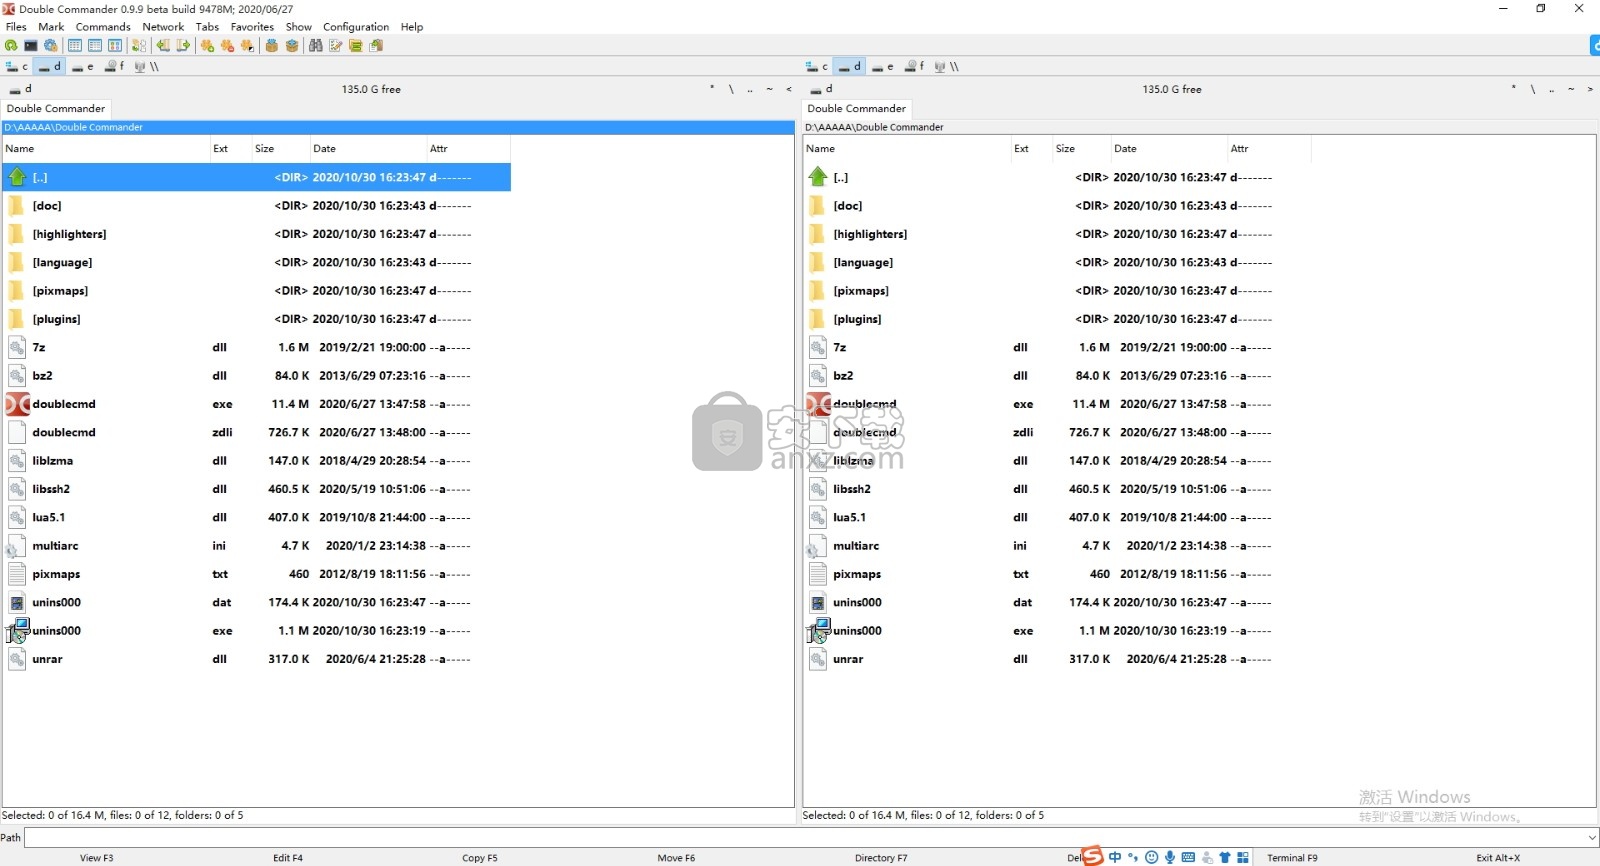Click the Directory F7 button
Image resolution: width=1600 pixels, height=866 pixels.
[881, 858]
